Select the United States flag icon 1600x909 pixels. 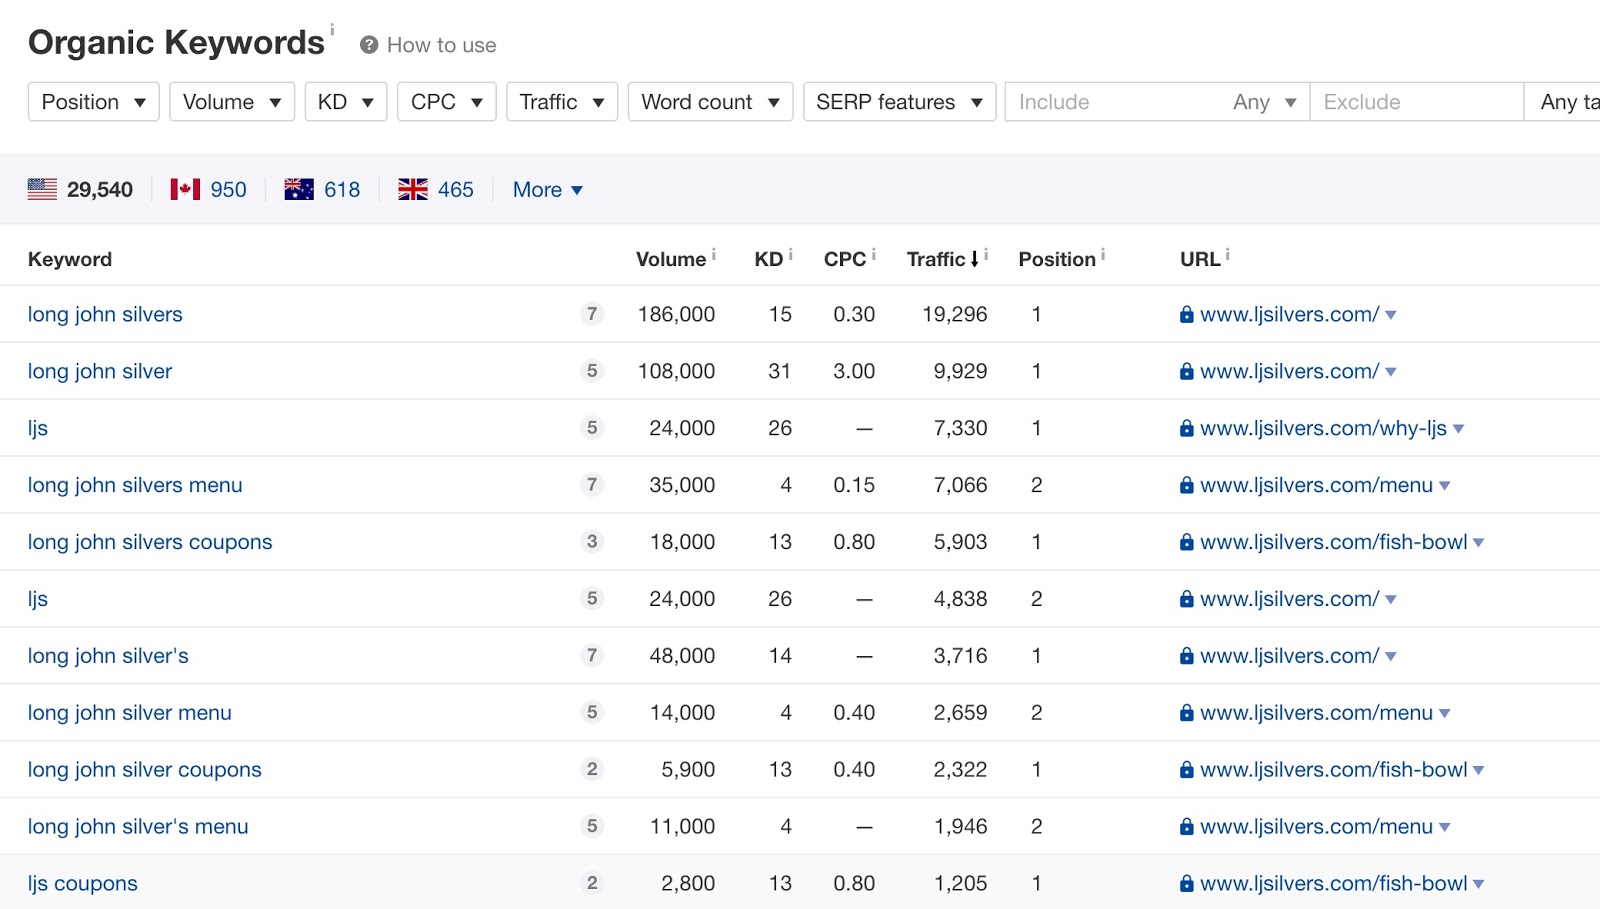(42, 189)
